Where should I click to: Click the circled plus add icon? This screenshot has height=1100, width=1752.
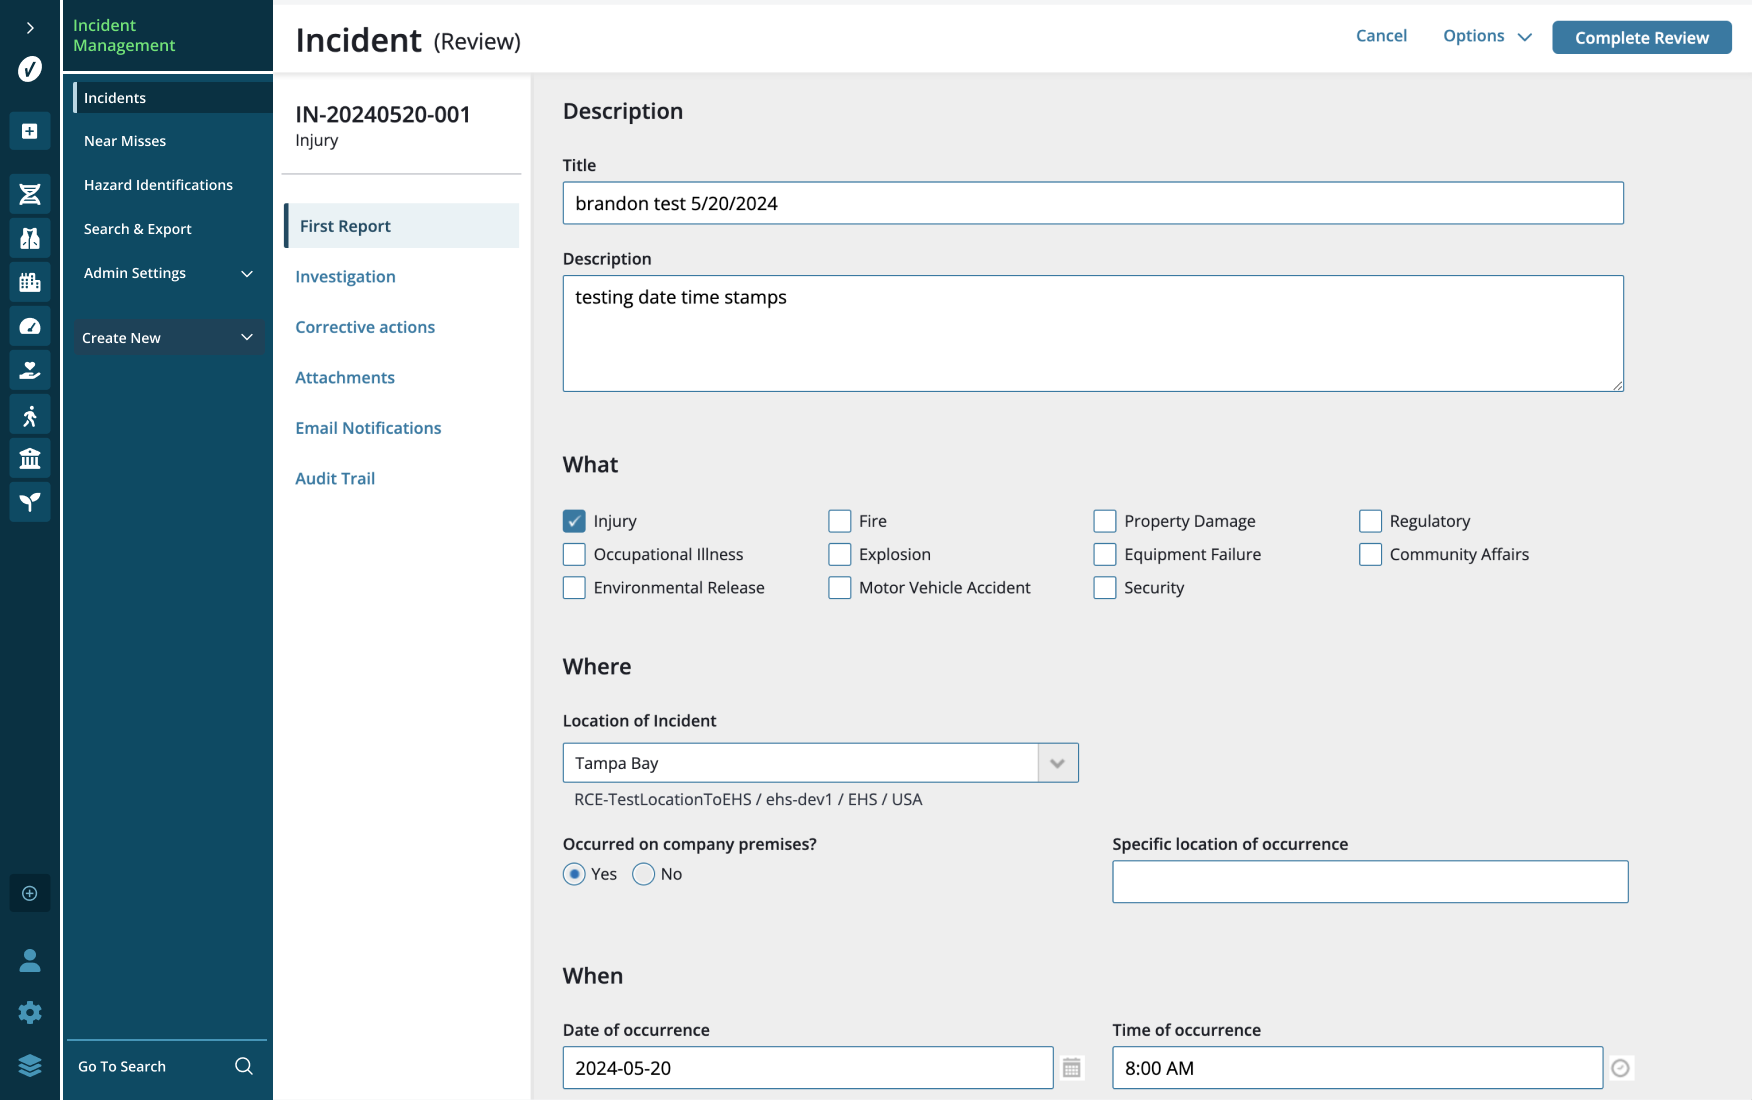coord(30,893)
